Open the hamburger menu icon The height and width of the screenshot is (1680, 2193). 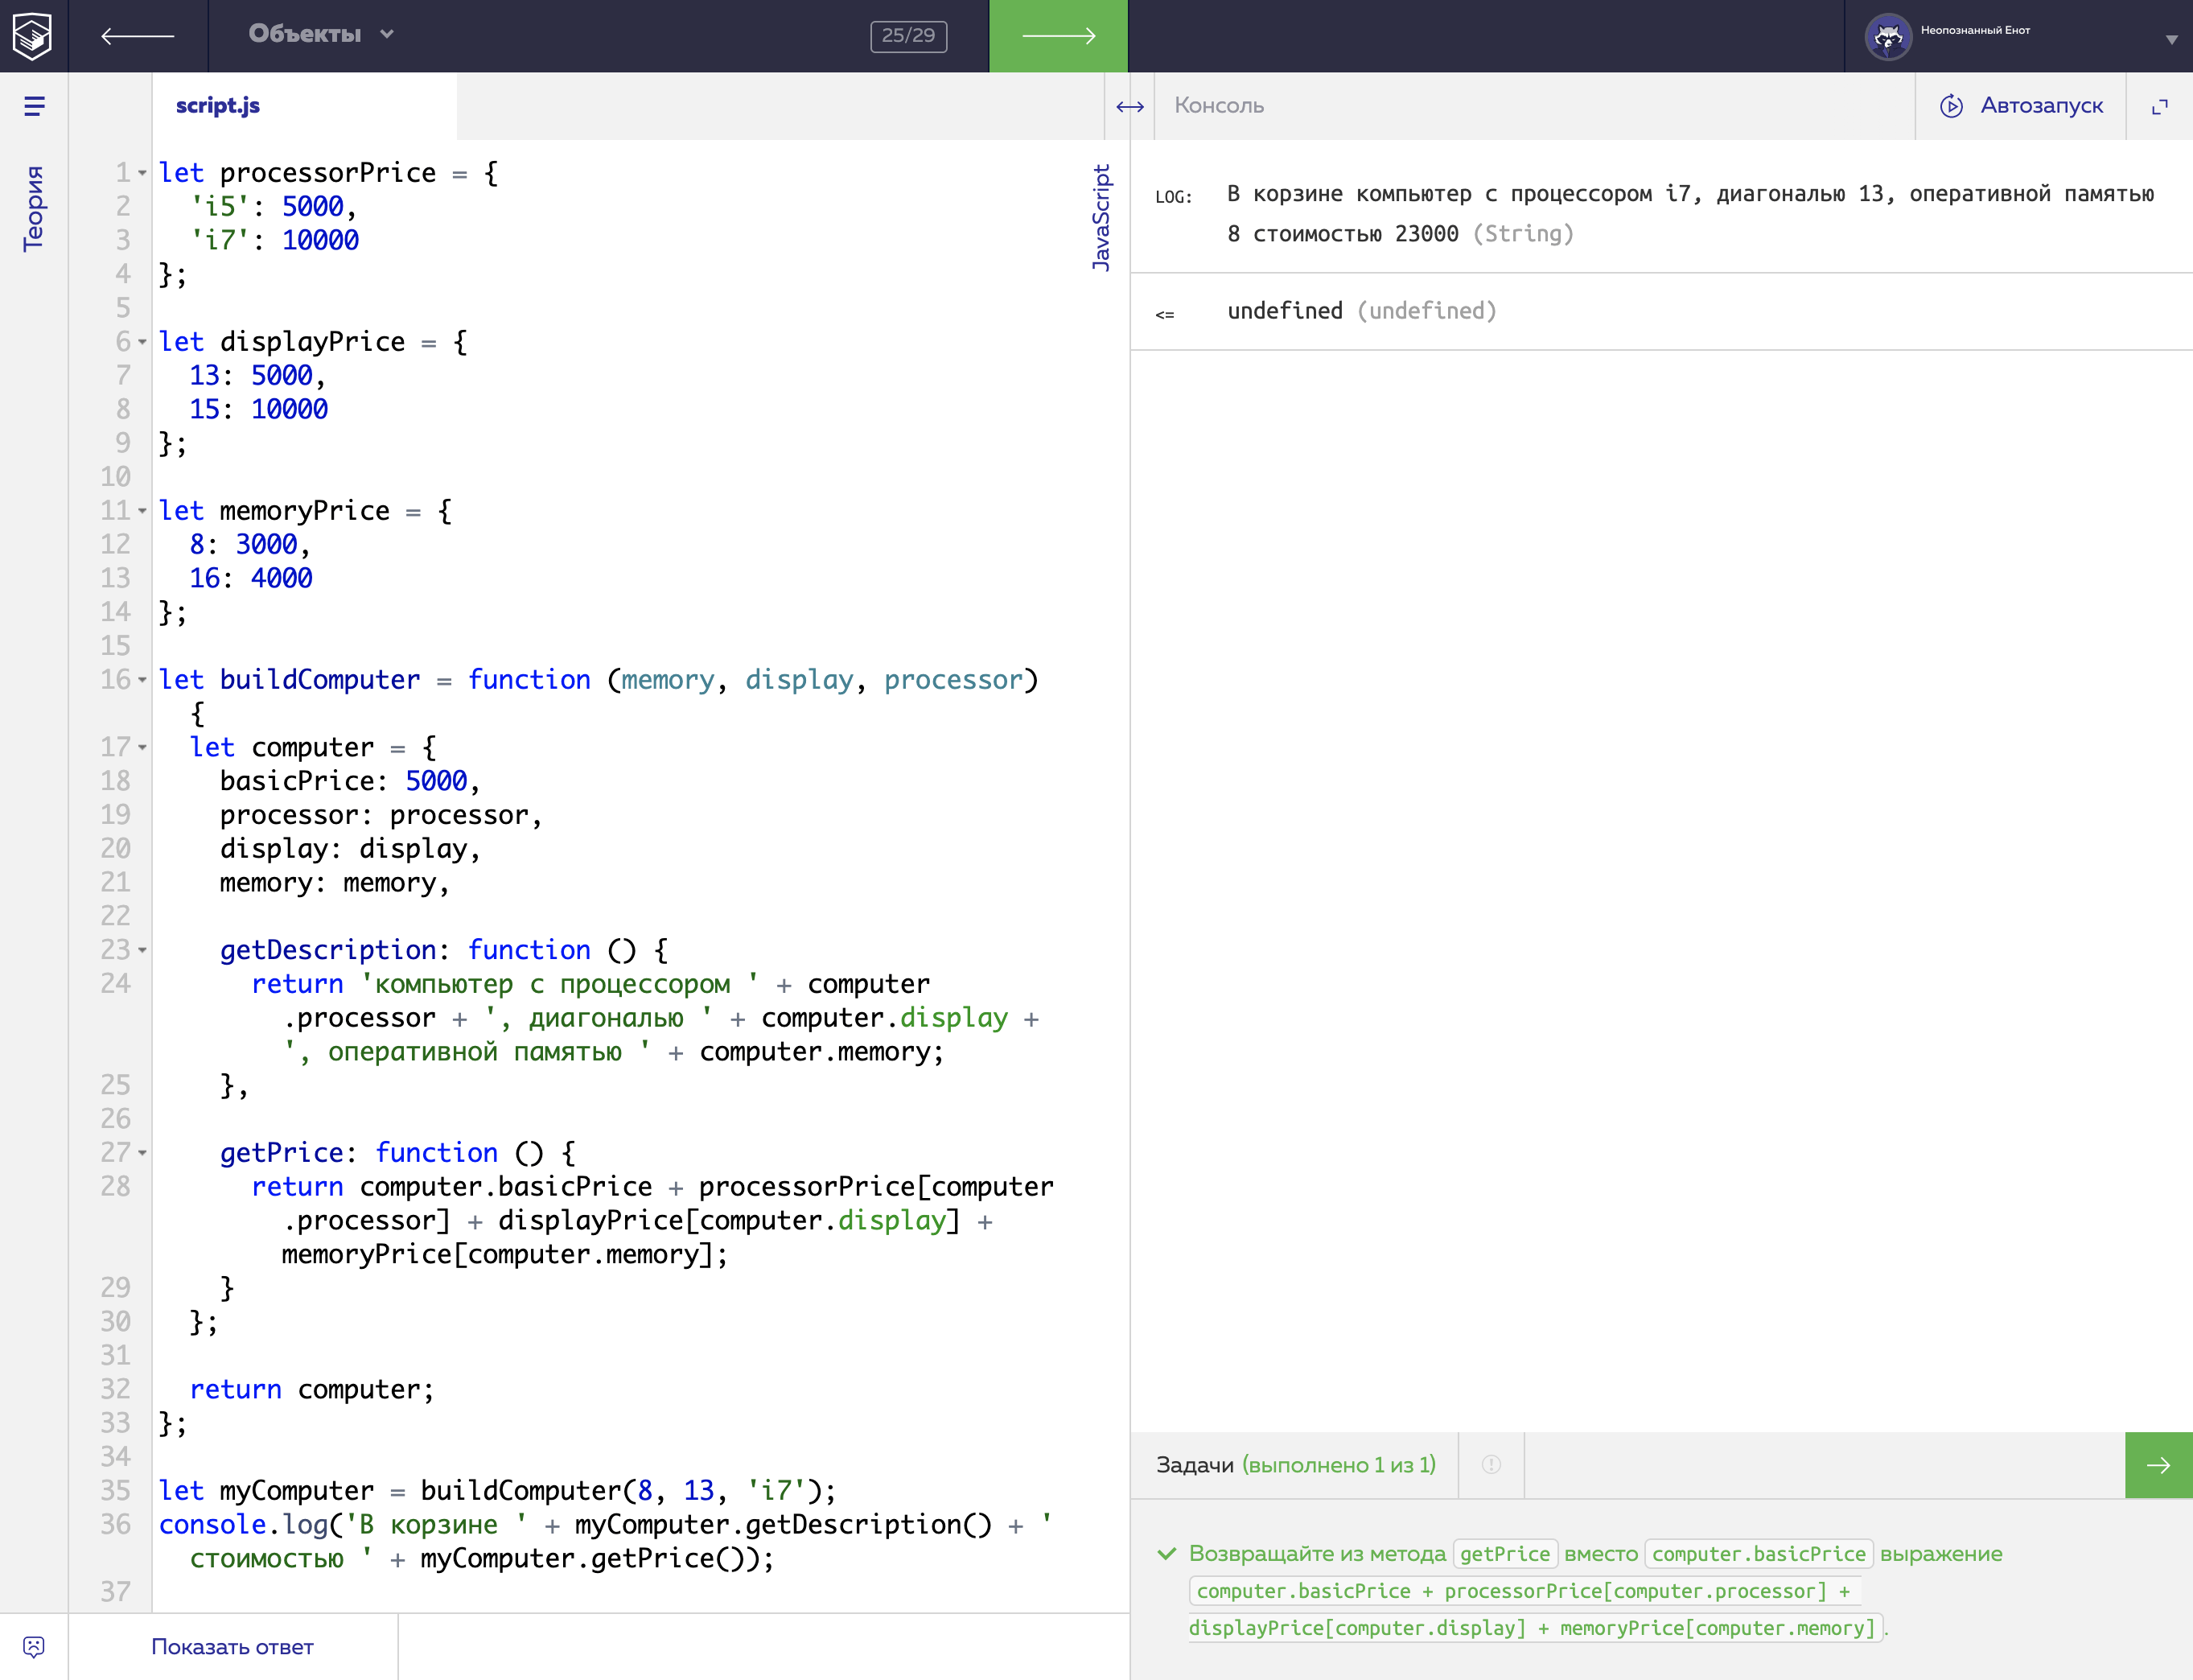(34, 106)
